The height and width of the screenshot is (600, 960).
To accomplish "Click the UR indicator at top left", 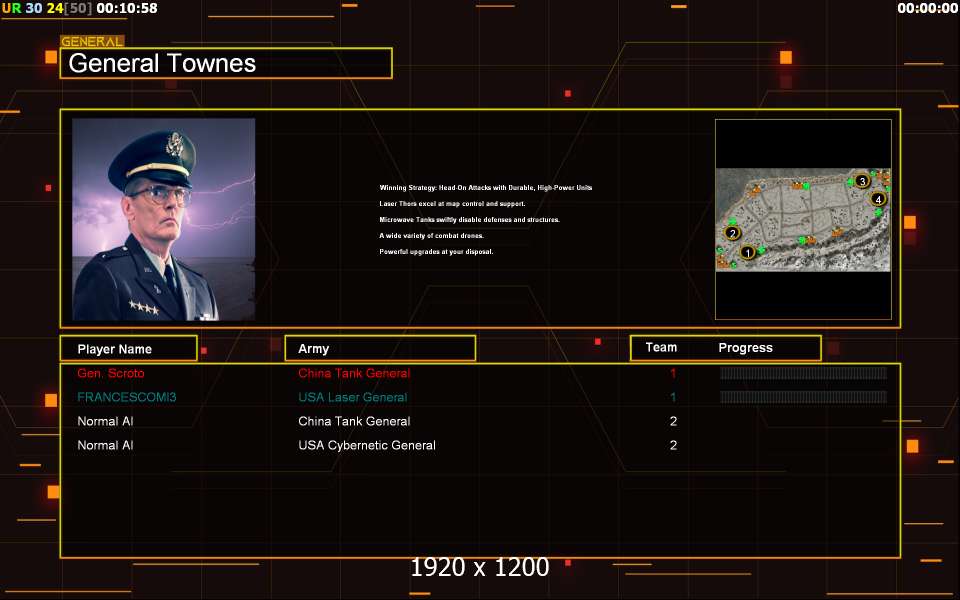I will [x=12, y=9].
